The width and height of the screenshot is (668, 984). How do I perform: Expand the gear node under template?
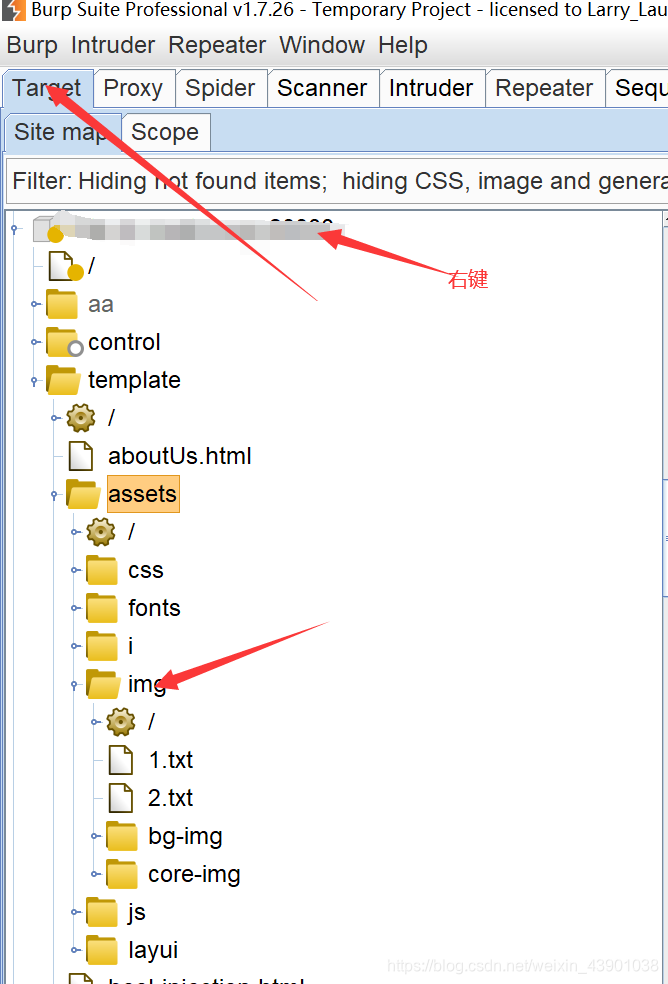point(56,418)
